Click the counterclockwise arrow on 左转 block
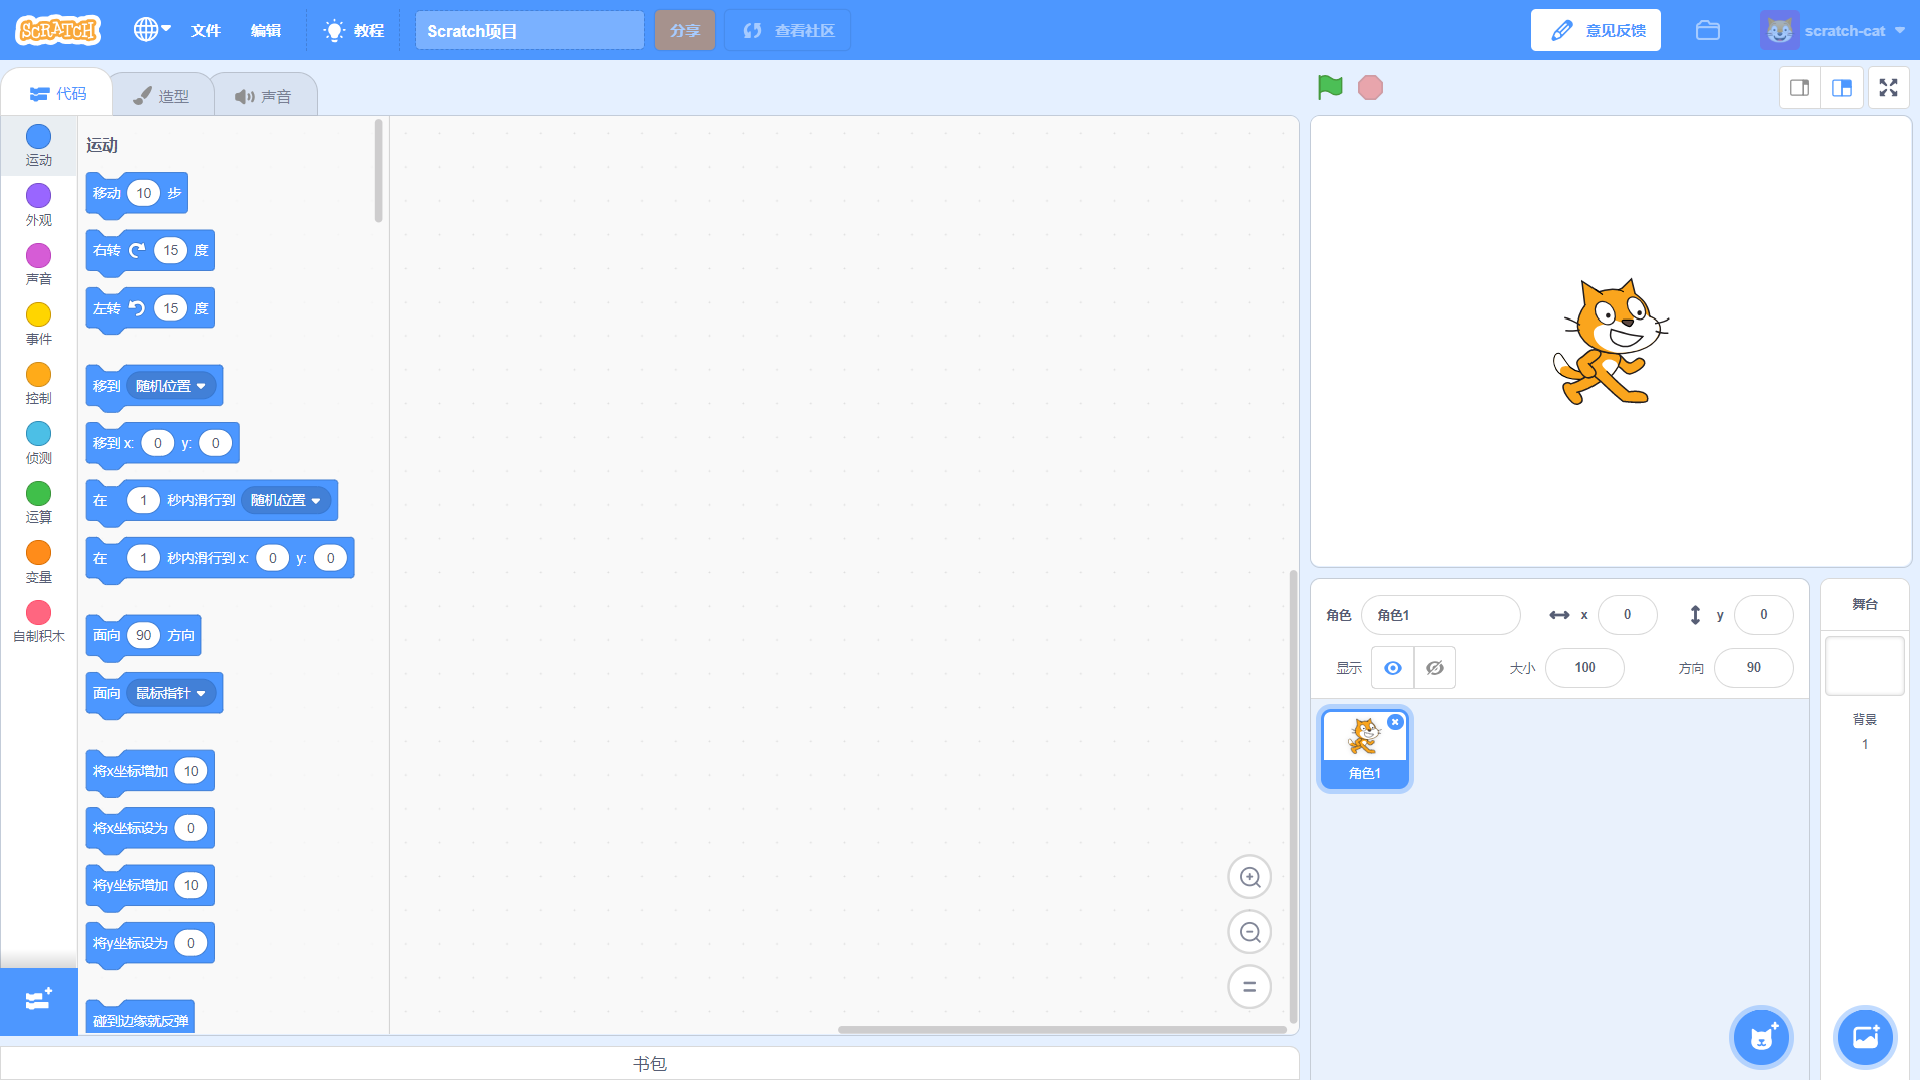This screenshot has height=1080, width=1920. 137,308
